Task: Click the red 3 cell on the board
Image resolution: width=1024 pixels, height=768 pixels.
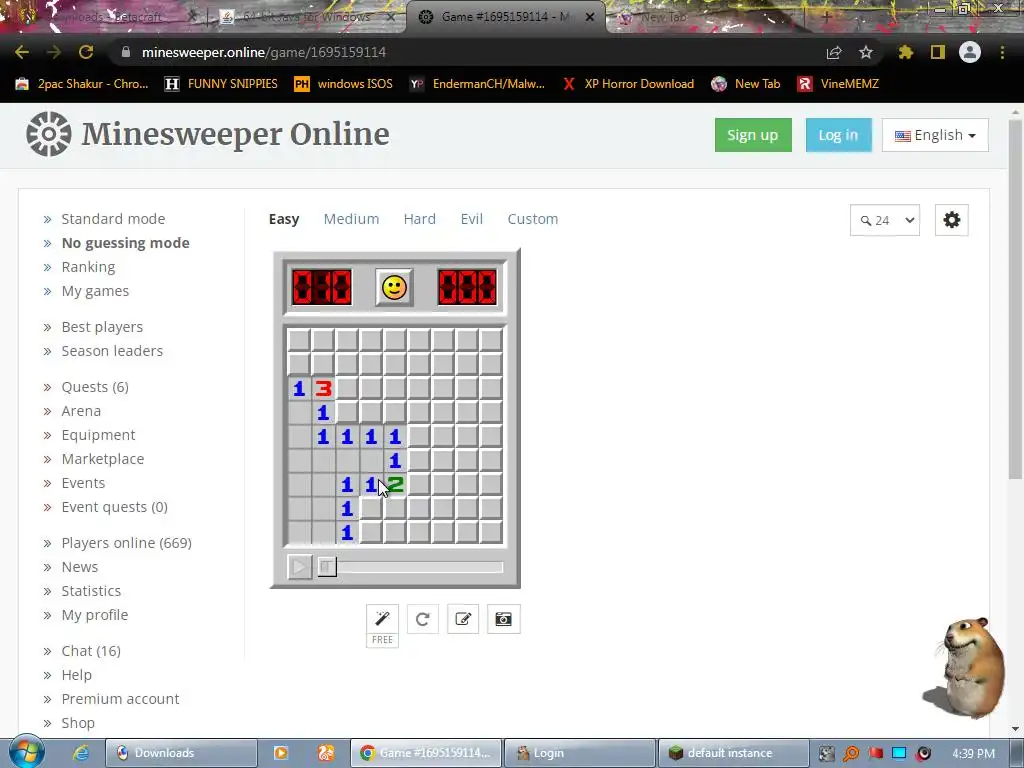Action: (323, 389)
